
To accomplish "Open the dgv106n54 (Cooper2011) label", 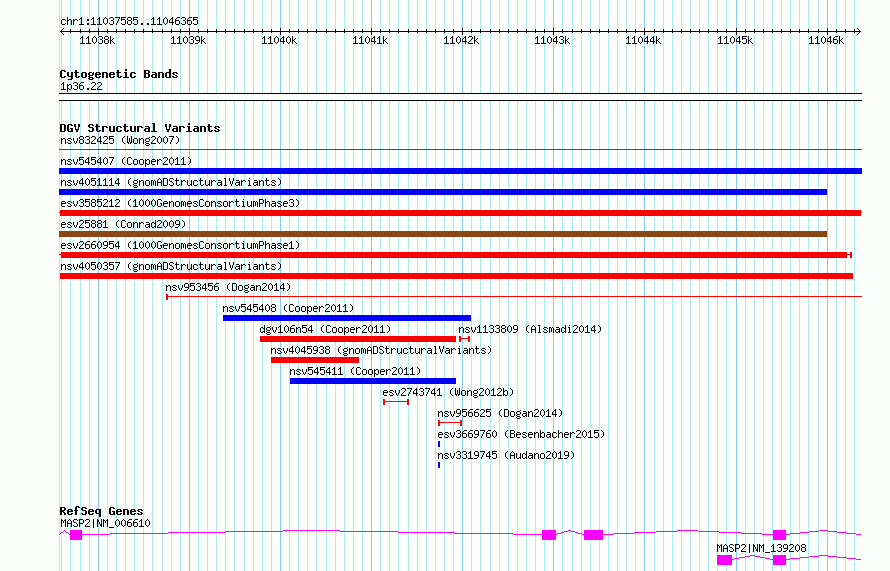I will pos(325,329).
